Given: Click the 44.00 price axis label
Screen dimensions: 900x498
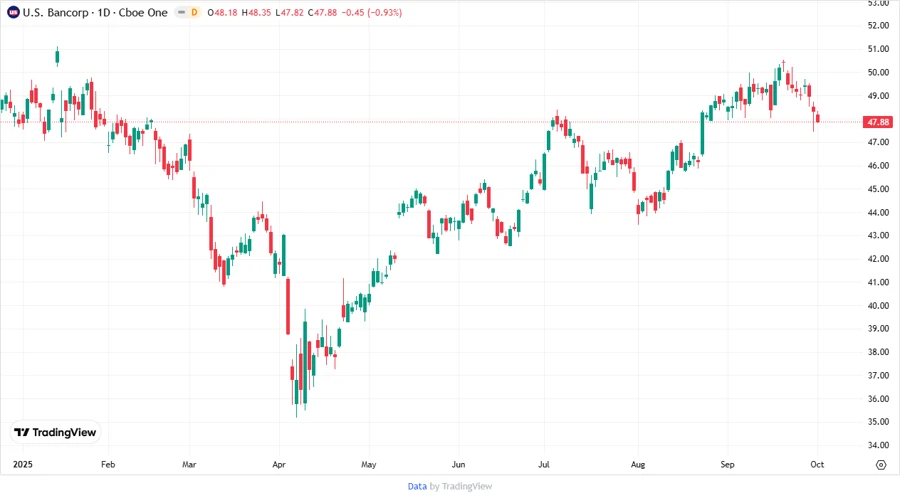Looking at the screenshot, I should pyautogui.click(x=879, y=212).
